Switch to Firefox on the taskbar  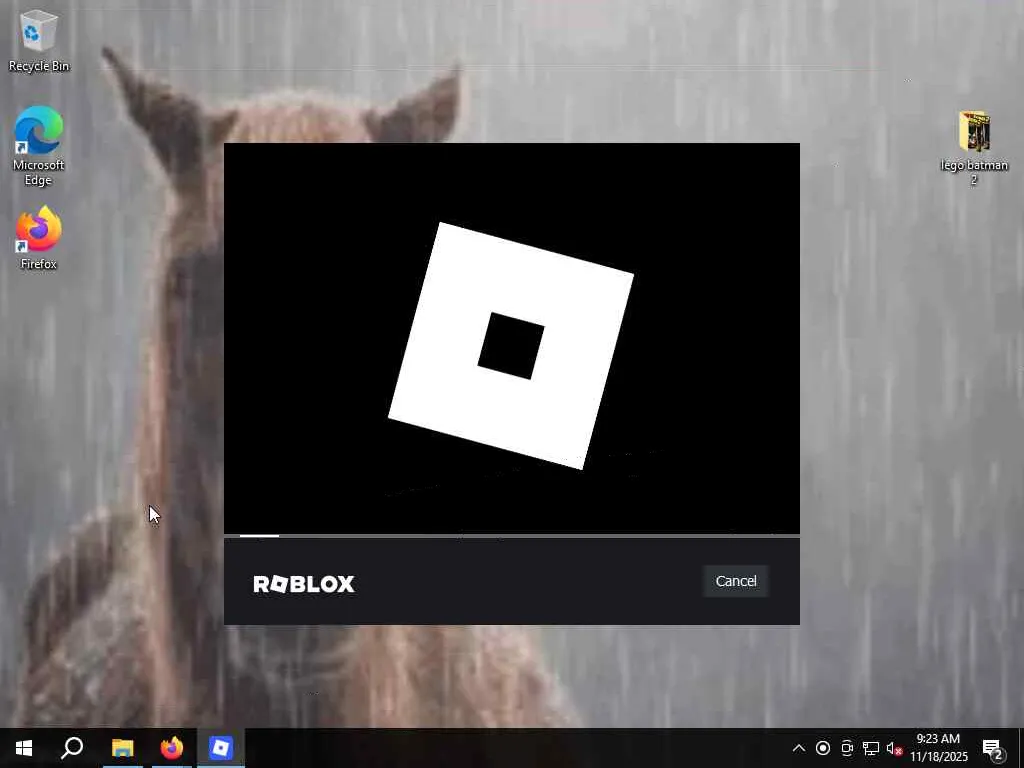172,748
